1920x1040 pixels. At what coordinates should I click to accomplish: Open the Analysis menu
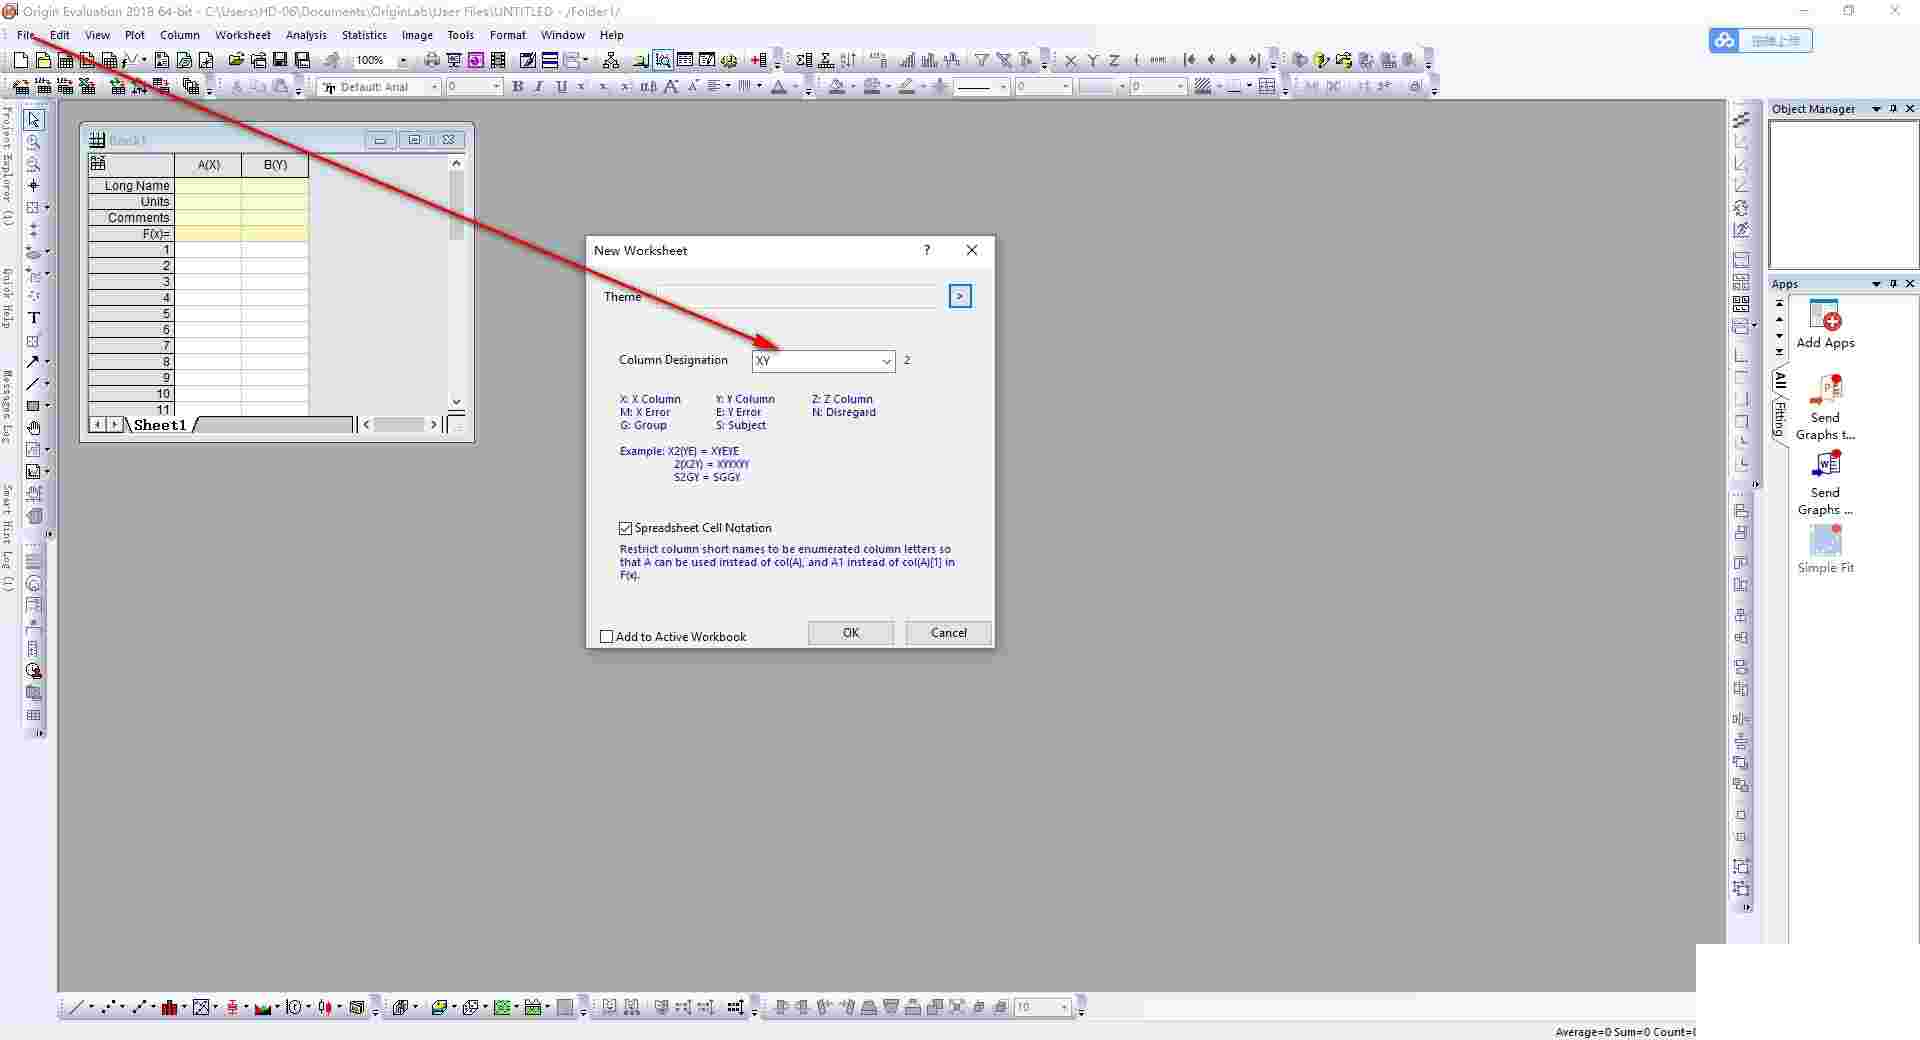pyautogui.click(x=306, y=35)
